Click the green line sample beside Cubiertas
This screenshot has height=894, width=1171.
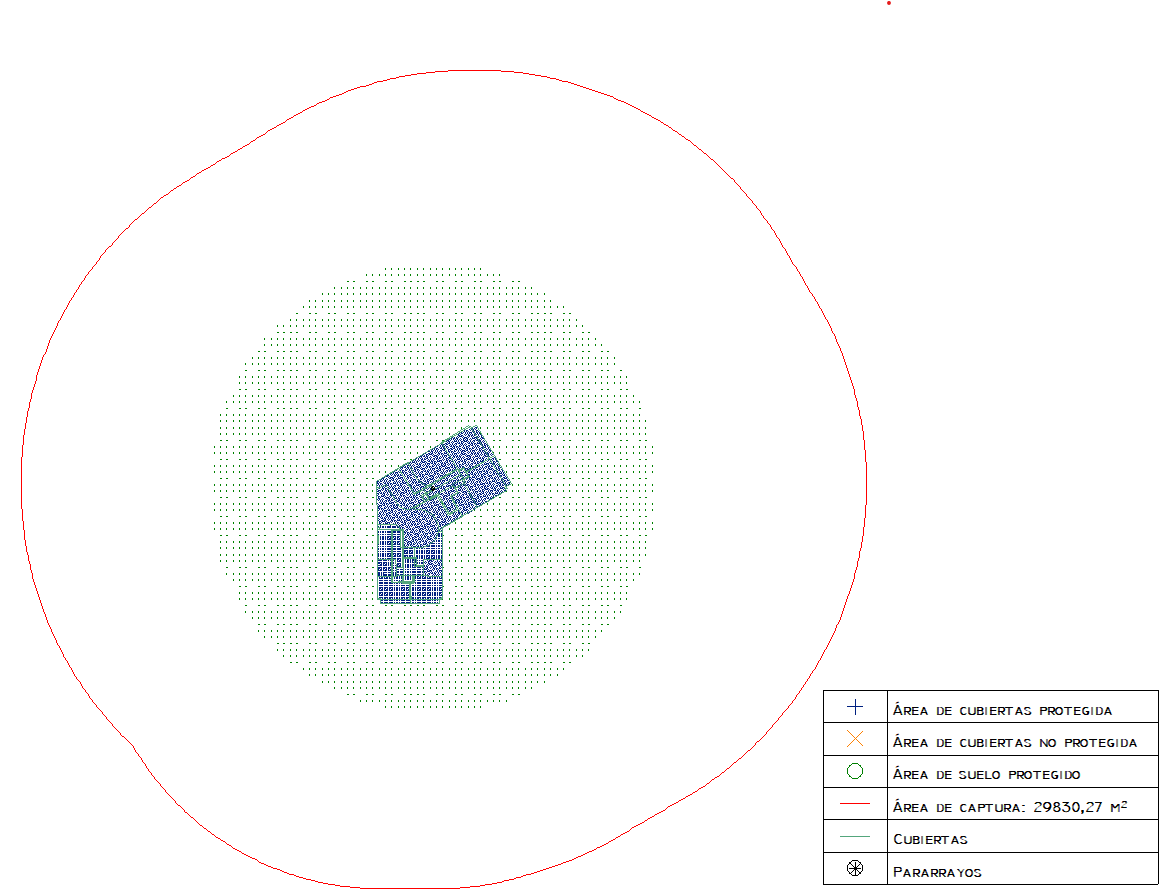coord(855,837)
